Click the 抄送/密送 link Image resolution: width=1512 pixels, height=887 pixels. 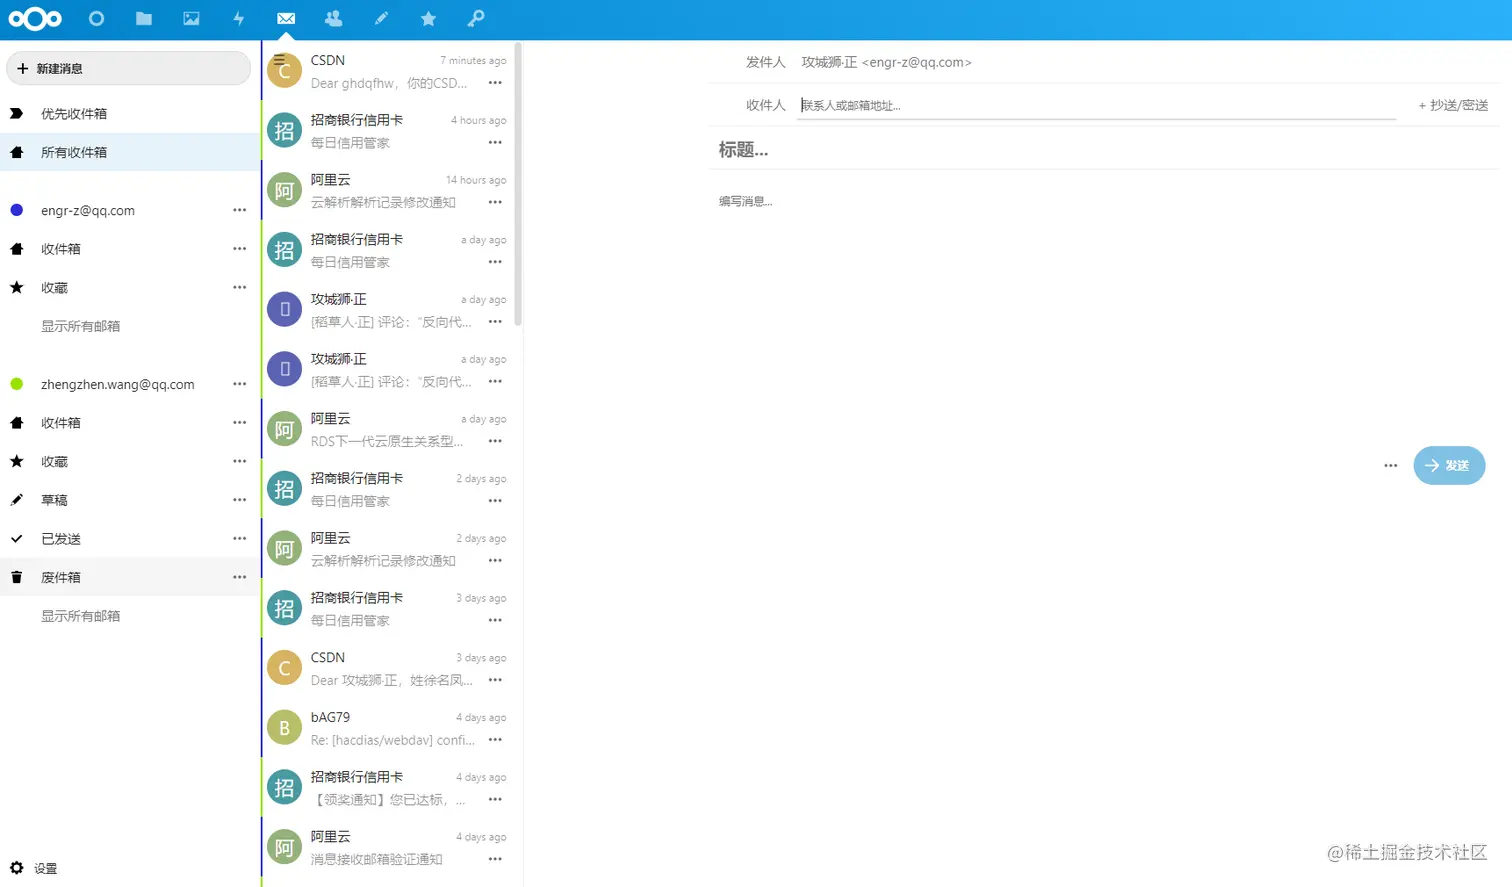point(1452,104)
